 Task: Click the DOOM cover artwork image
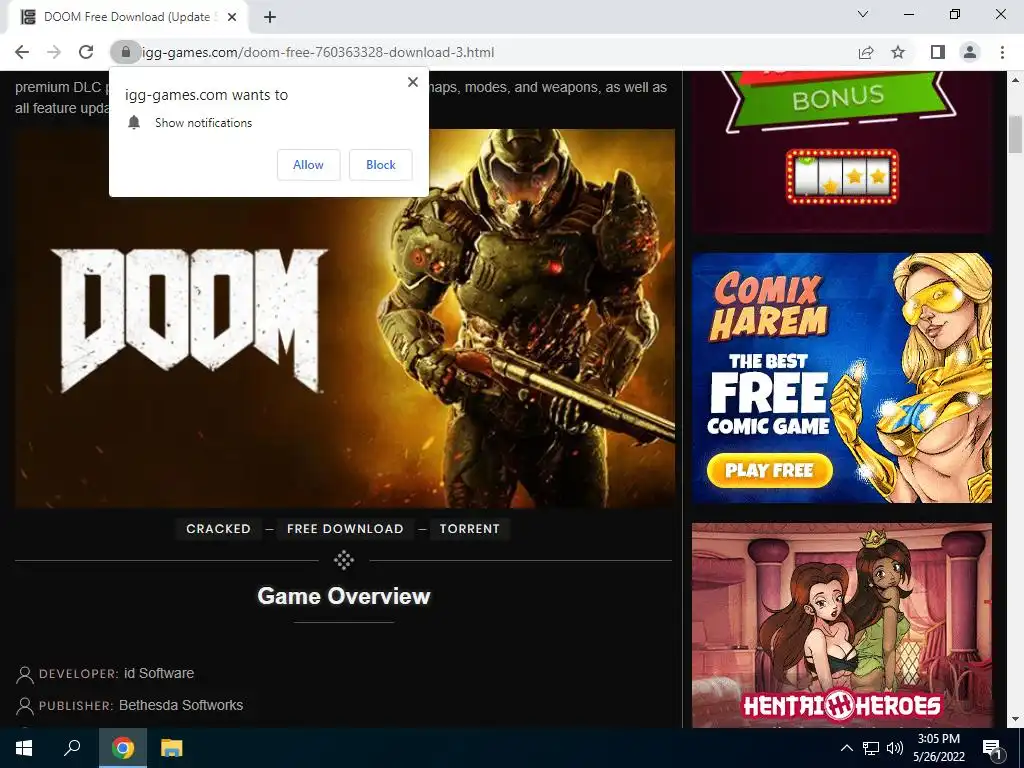pos(345,318)
